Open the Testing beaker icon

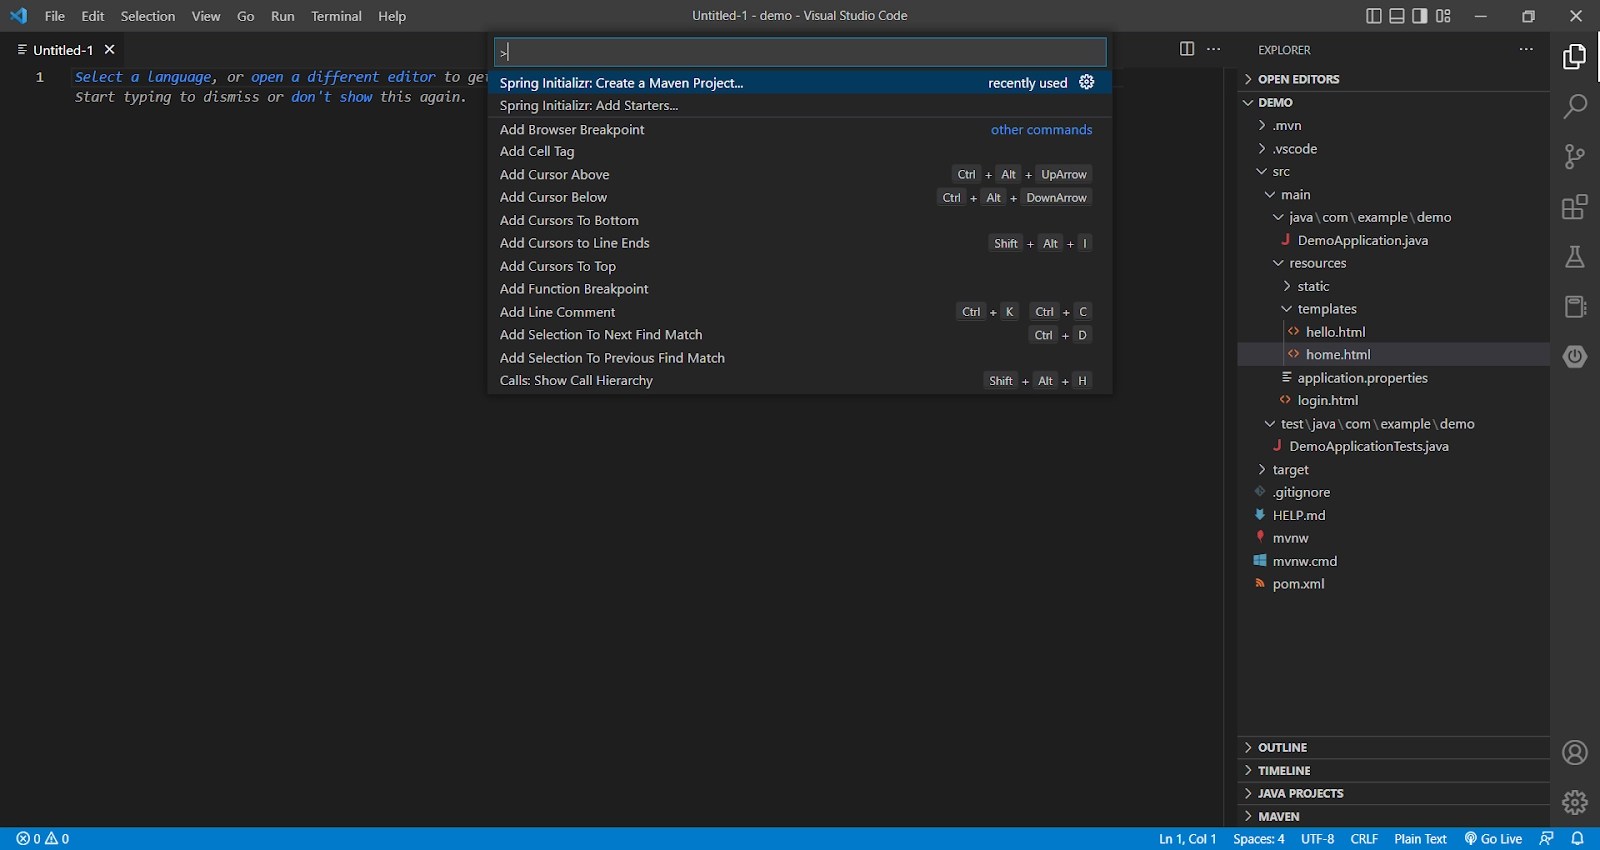pos(1574,257)
